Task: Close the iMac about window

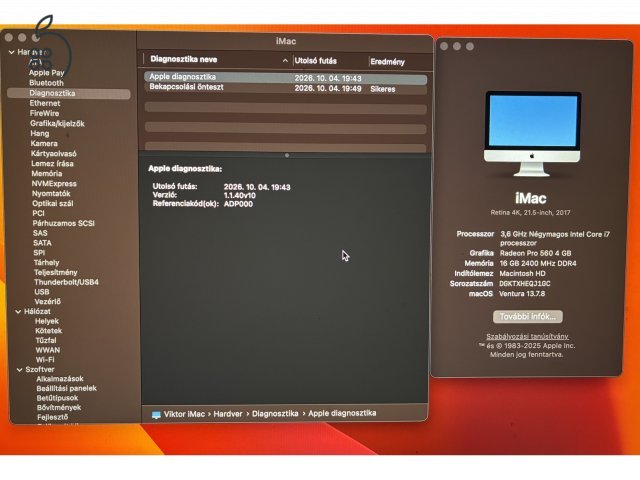Action: coord(444,47)
